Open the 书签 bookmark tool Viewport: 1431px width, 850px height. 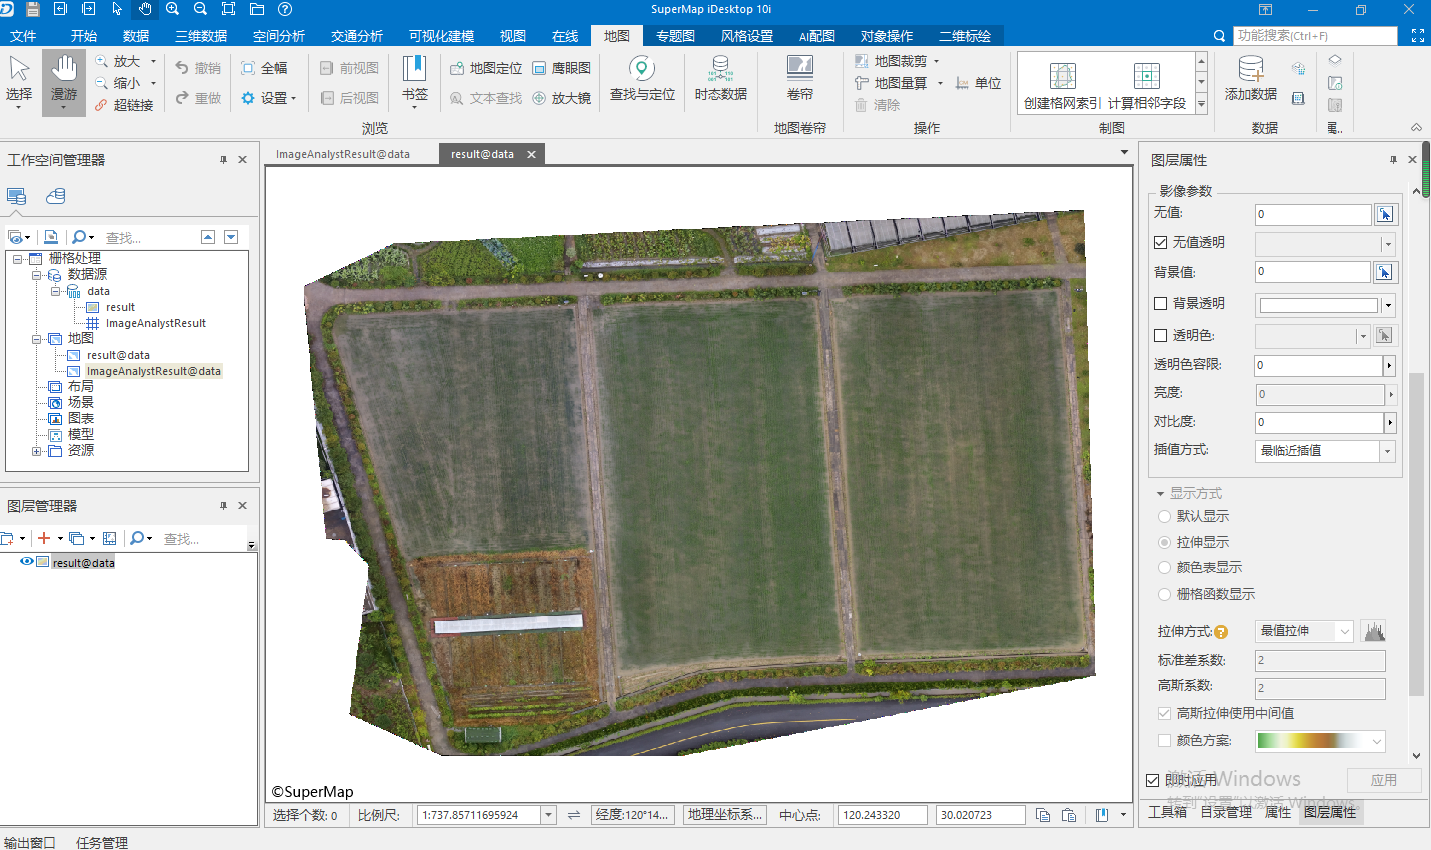click(x=414, y=78)
